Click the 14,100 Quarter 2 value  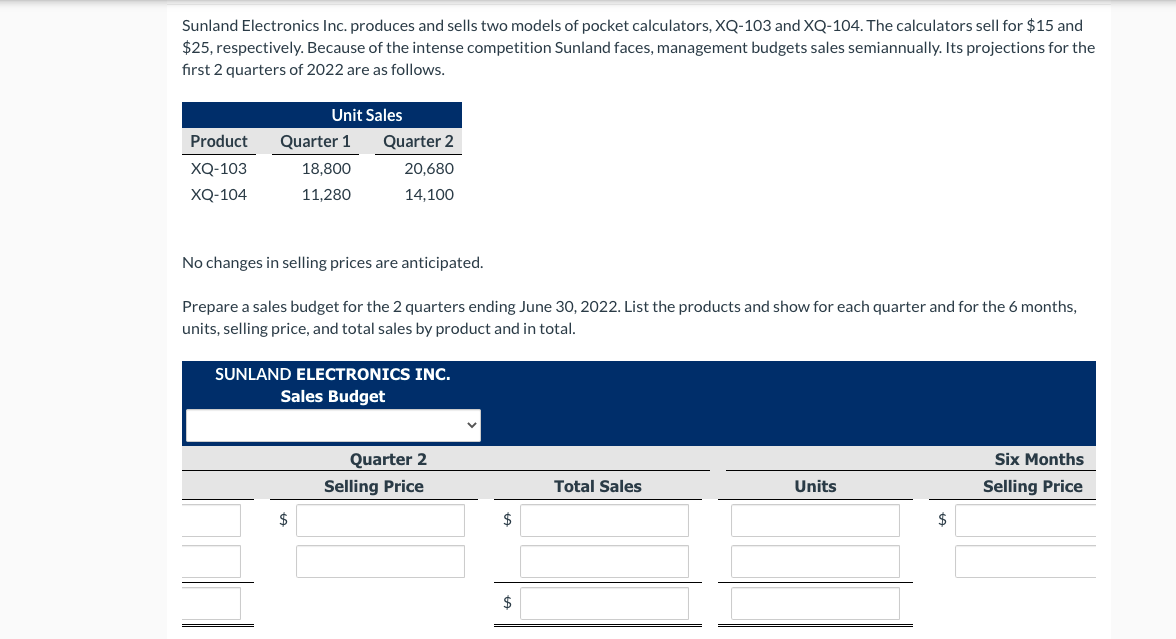(x=429, y=195)
